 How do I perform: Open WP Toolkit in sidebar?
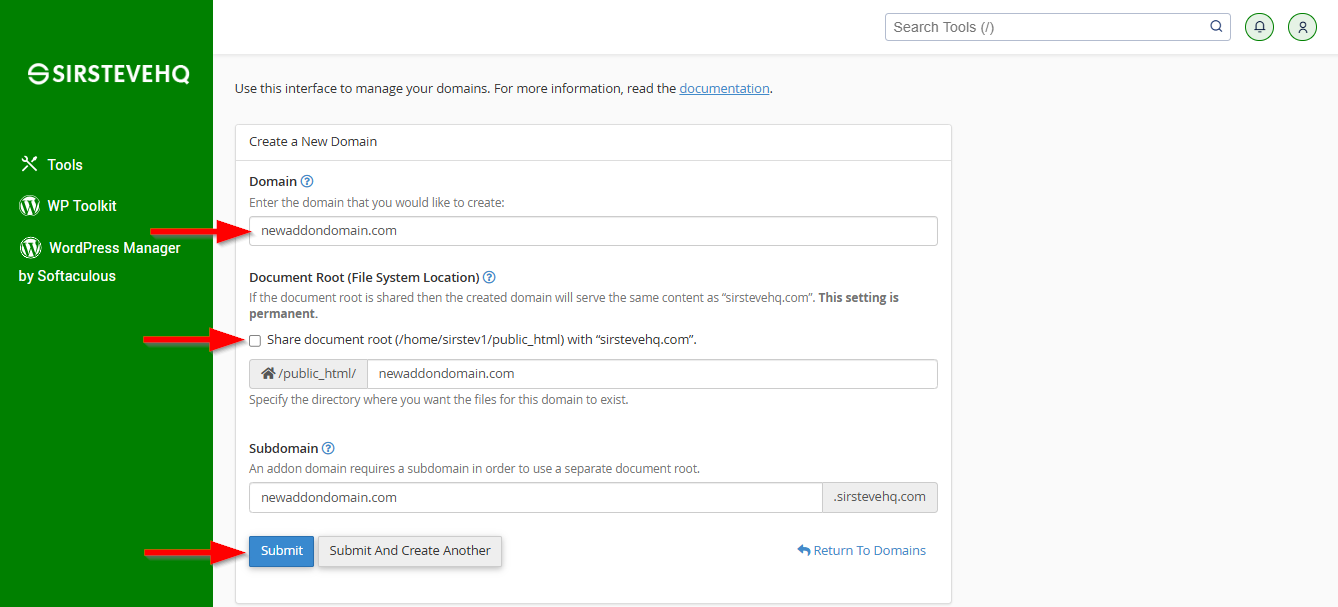[x=68, y=206]
